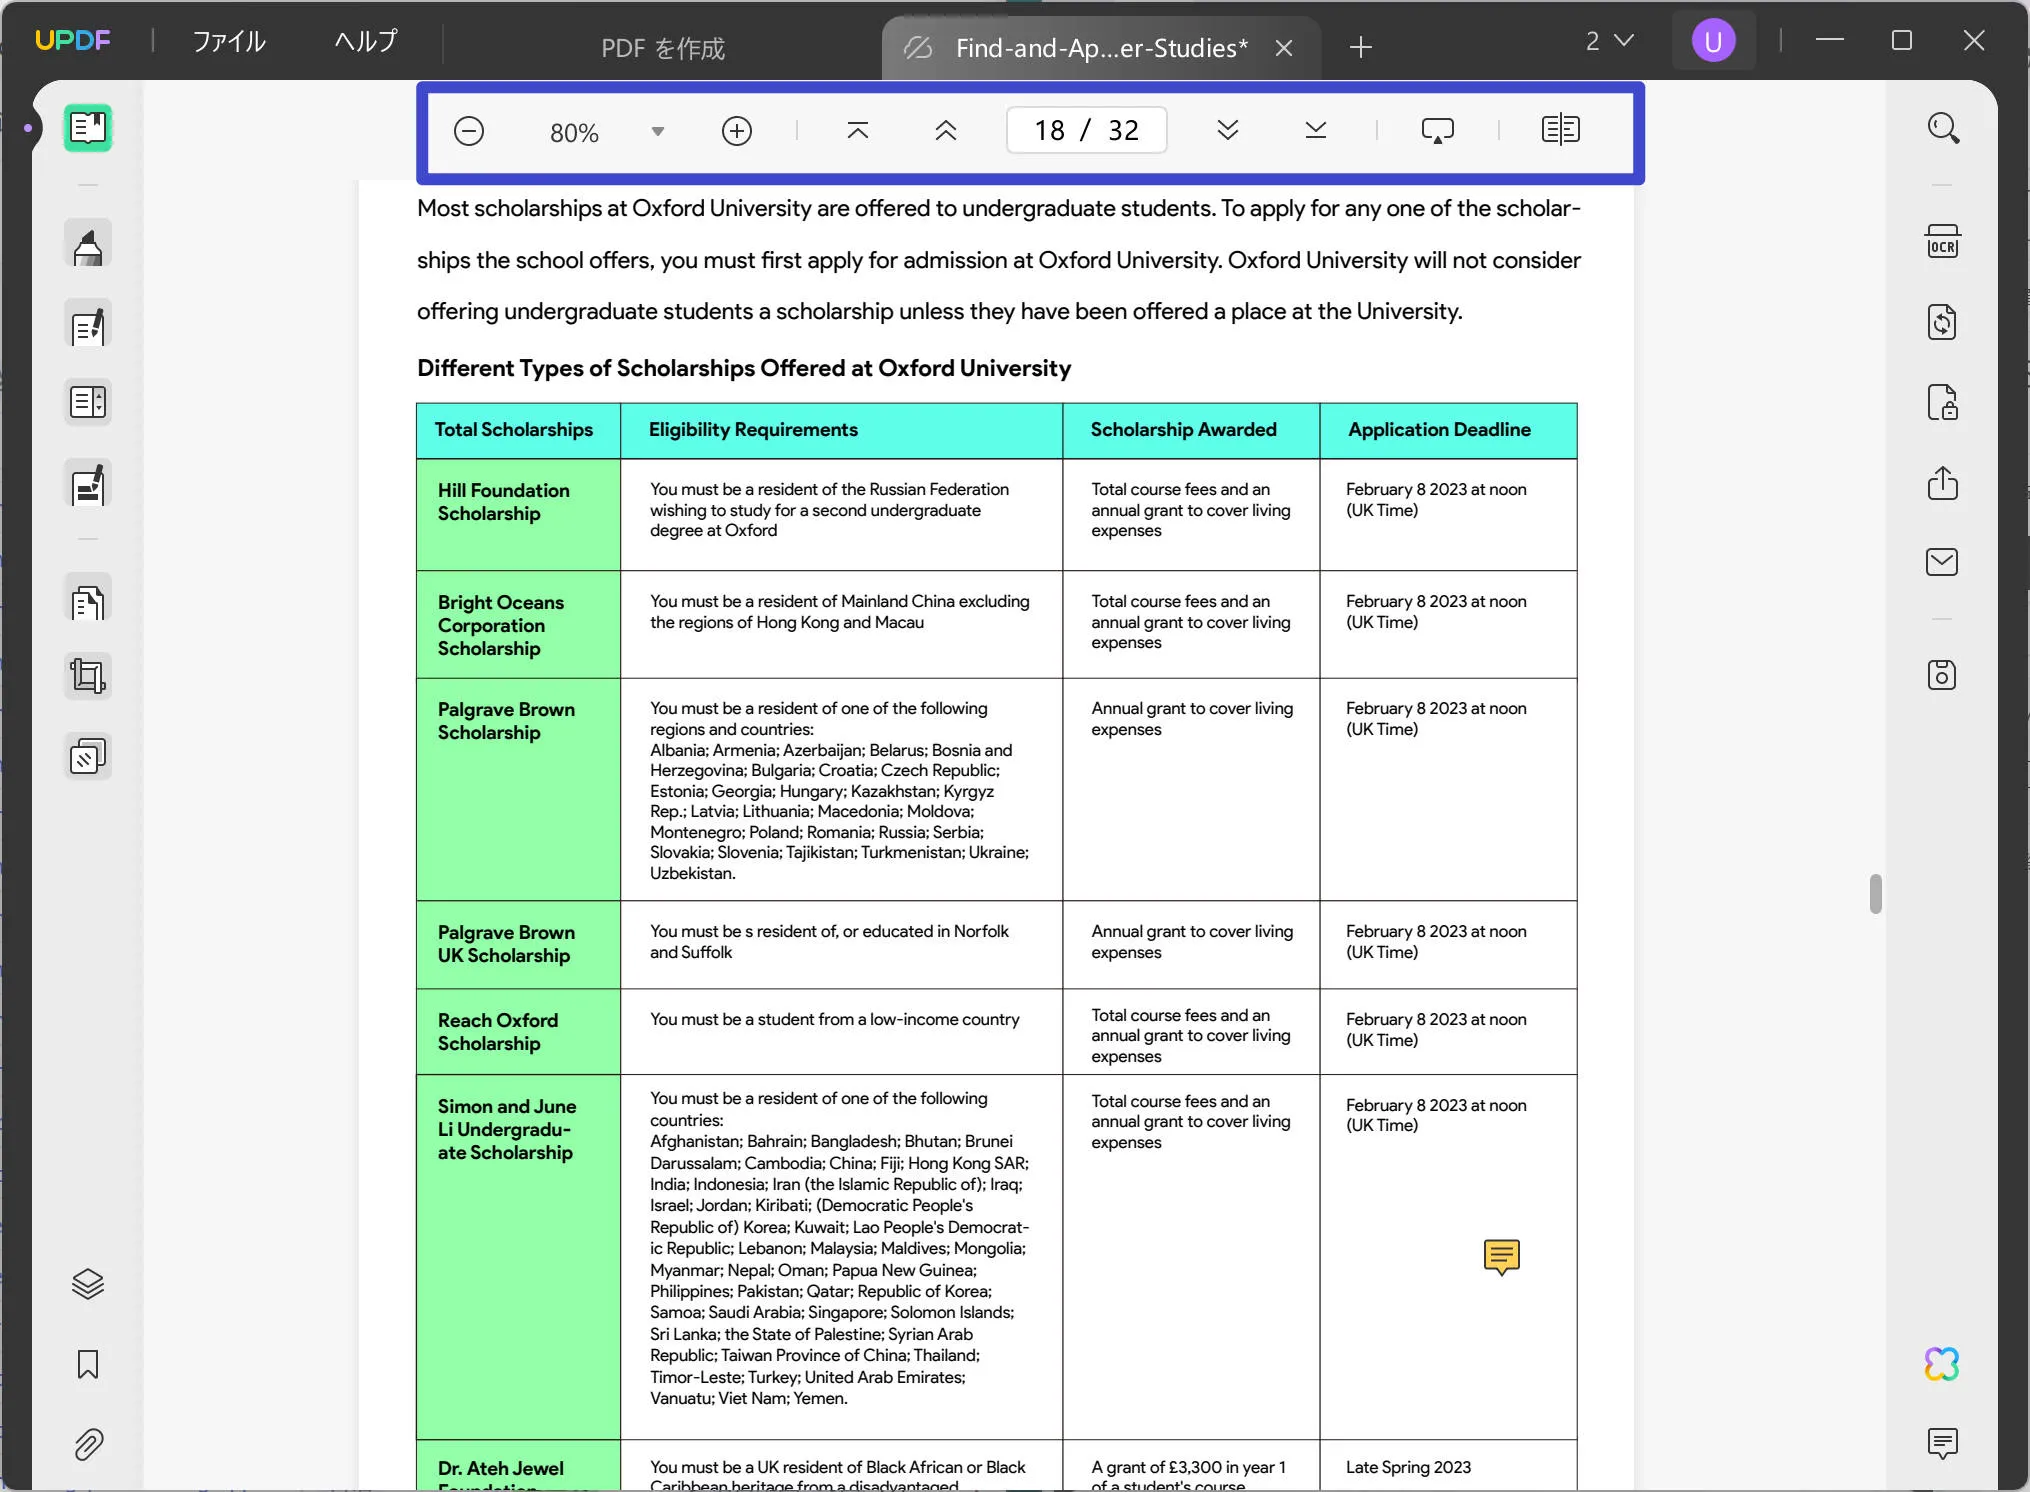This screenshot has width=2030, height=1492.
Task: Select the Find-and-Ap...er-Studies tab
Action: tap(1100, 48)
